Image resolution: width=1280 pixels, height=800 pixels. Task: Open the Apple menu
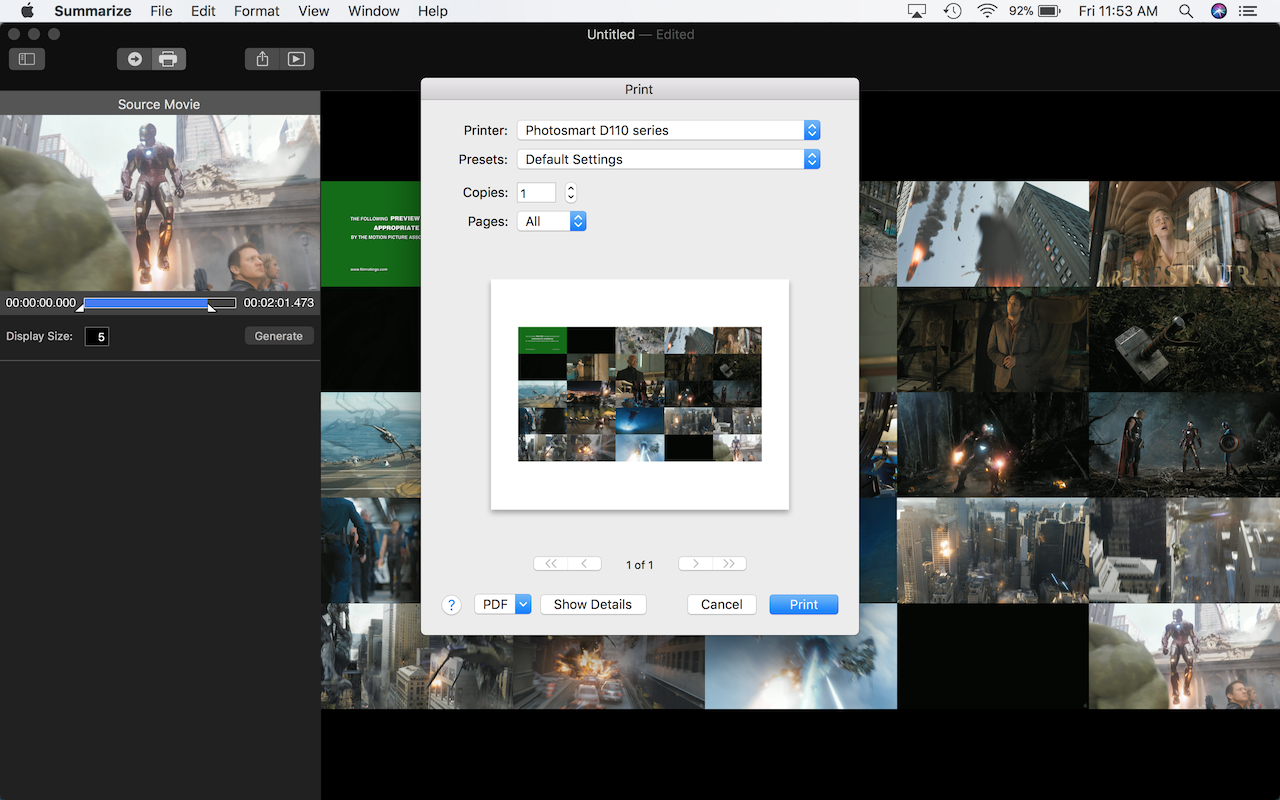click(27, 11)
